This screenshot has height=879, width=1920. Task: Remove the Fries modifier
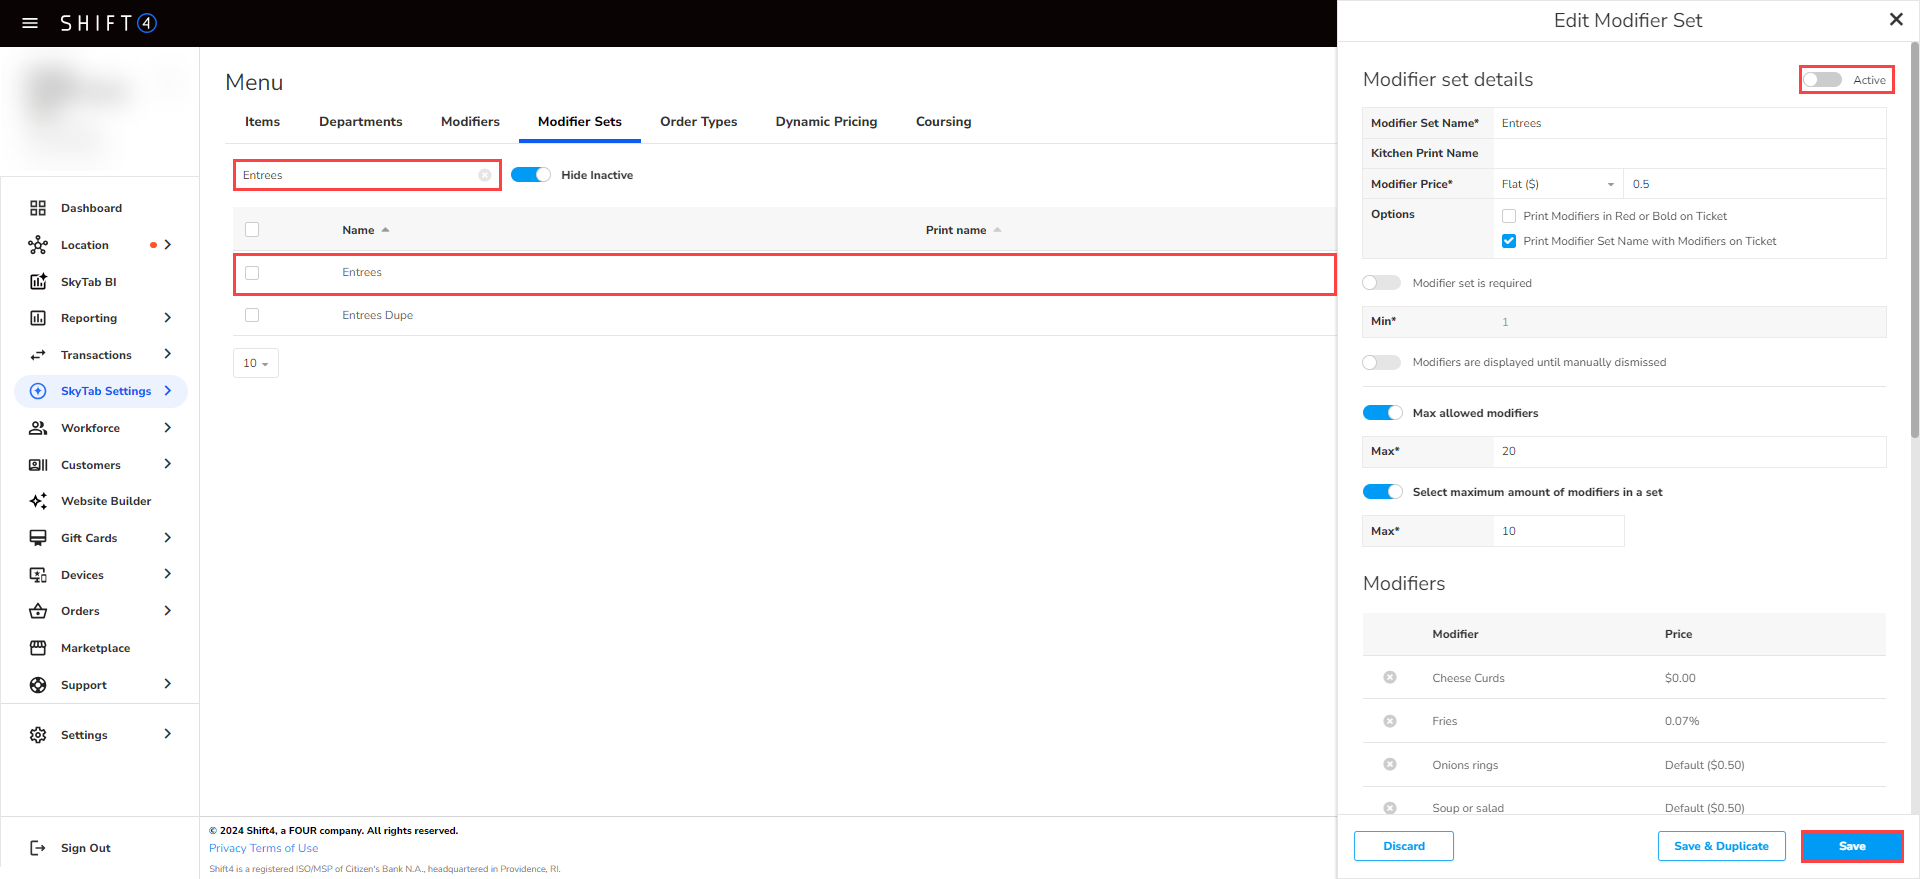click(x=1390, y=721)
